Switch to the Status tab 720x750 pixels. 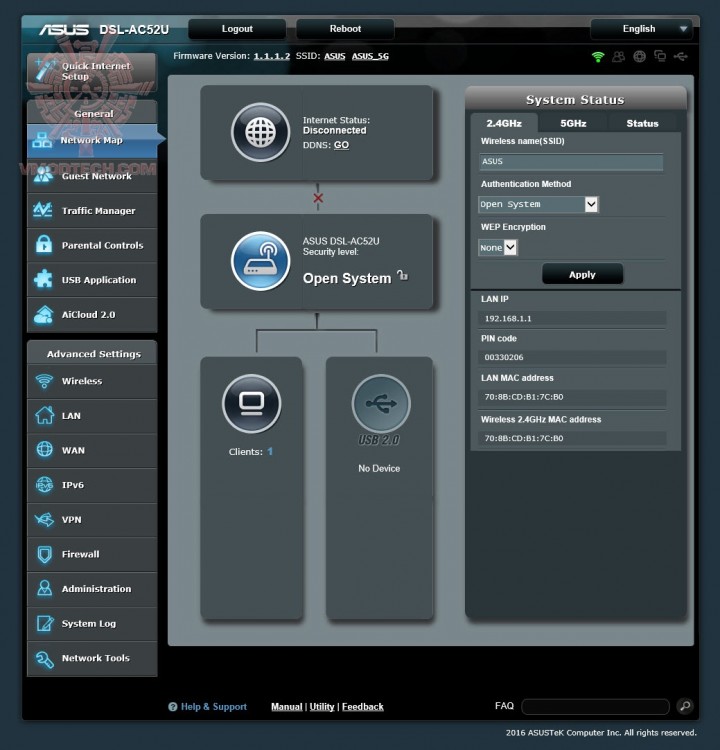click(x=642, y=123)
